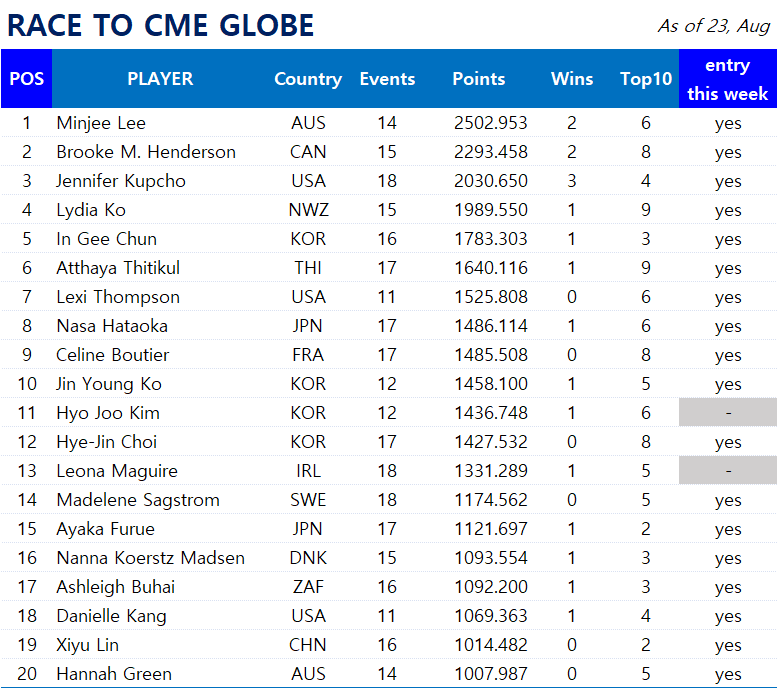Select In Gee Chun in the list
Screen dimensions: 777x693
click(x=107, y=239)
